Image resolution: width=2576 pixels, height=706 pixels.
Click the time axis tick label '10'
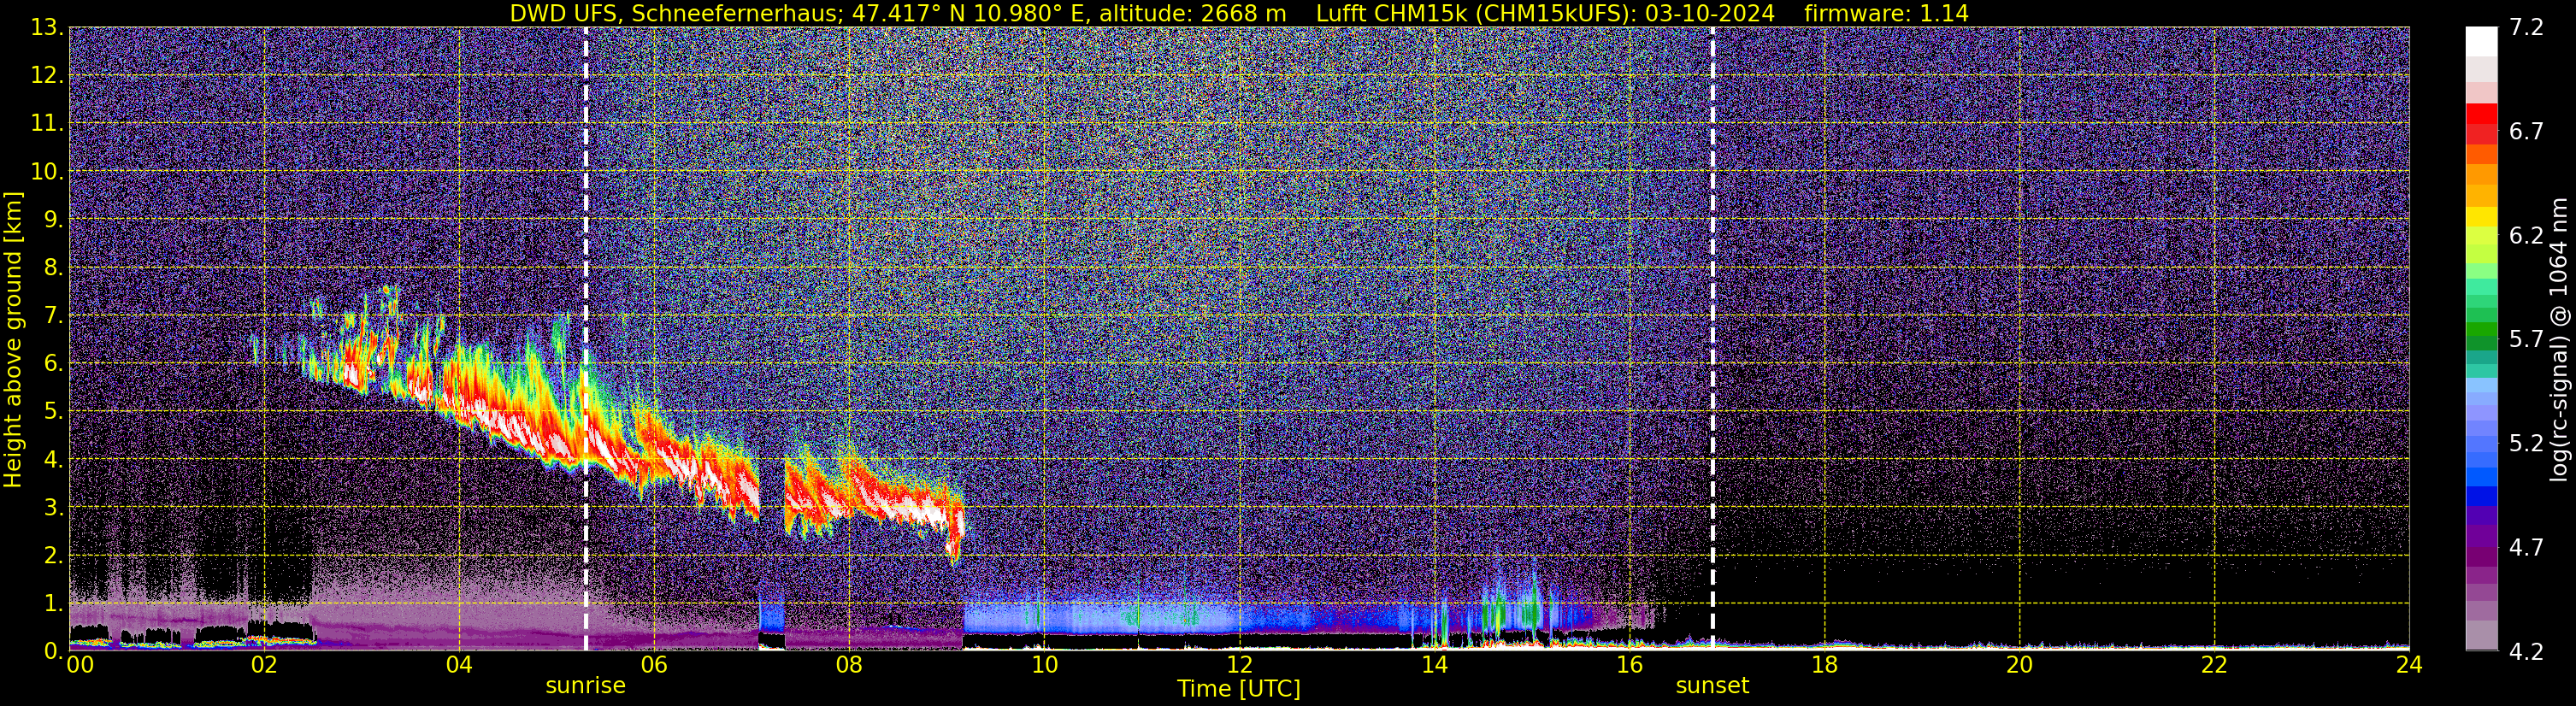[x=1044, y=665]
